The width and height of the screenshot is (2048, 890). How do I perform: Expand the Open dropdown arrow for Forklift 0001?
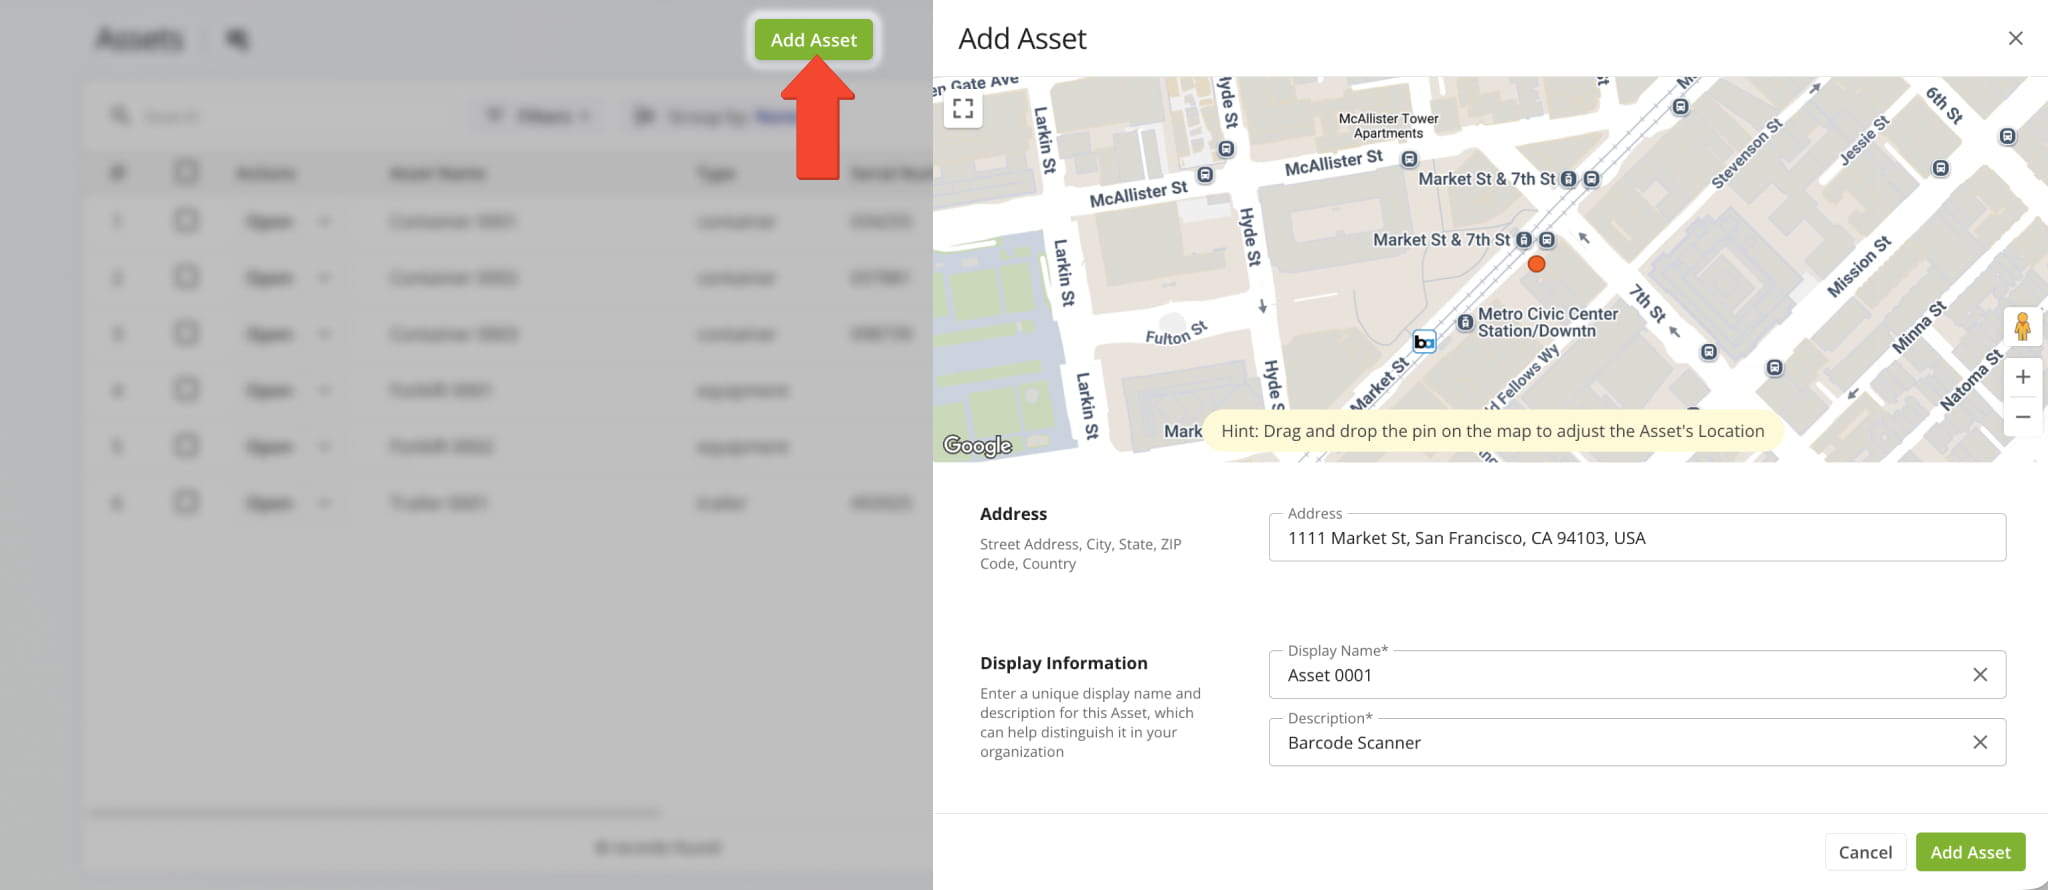coord(324,389)
